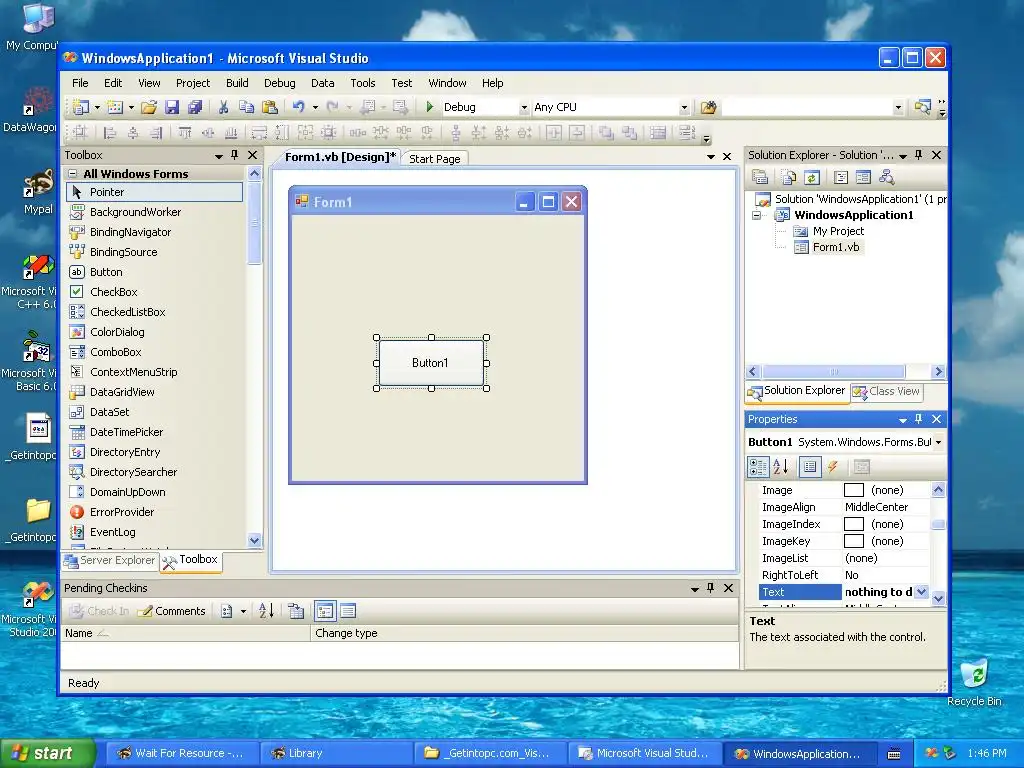The width and height of the screenshot is (1024, 768).
Task: Click the Open File folder icon
Action: (x=149, y=107)
